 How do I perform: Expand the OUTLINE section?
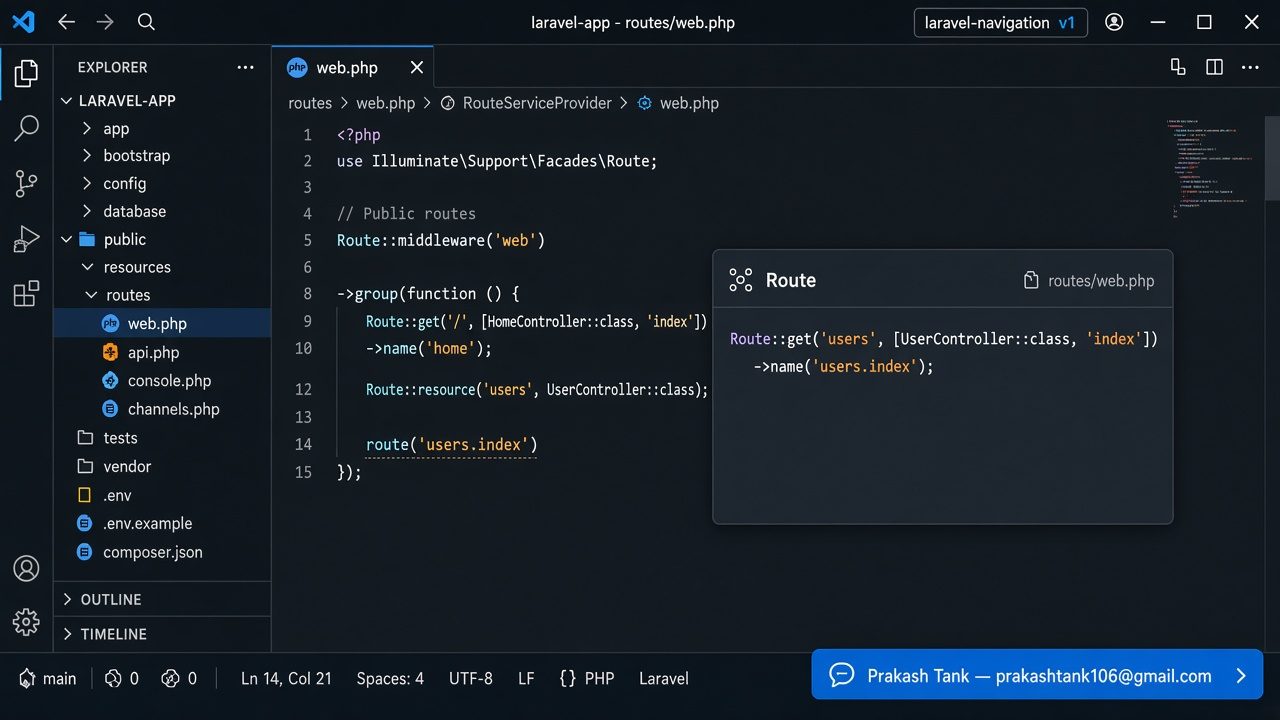point(162,599)
